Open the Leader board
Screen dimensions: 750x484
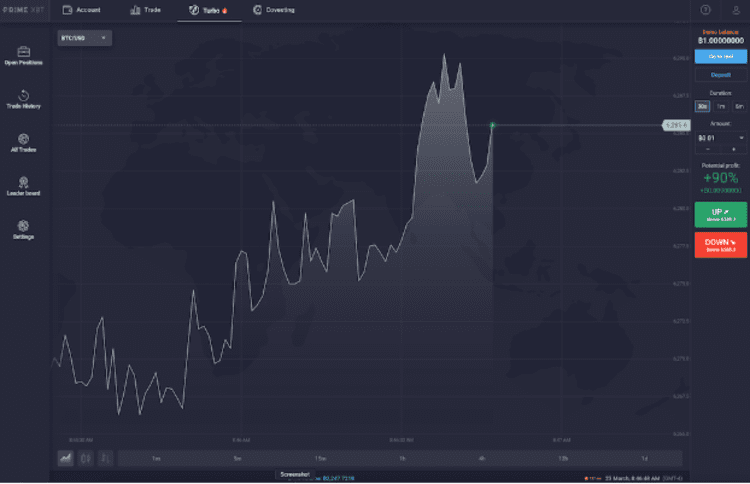pyautogui.click(x=23, y=186)
